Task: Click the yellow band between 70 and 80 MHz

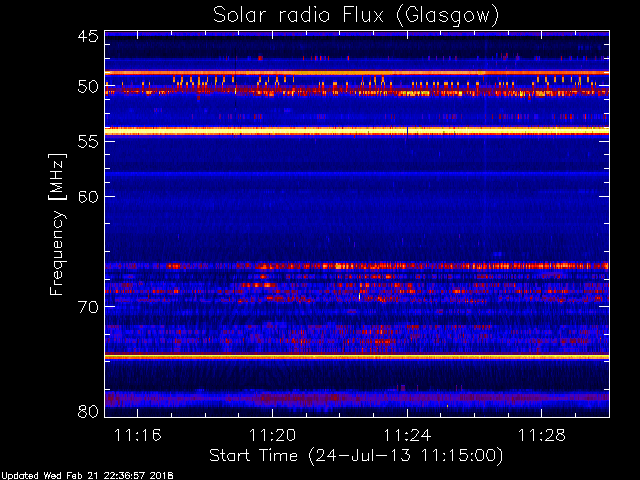Action: point(357,357)
